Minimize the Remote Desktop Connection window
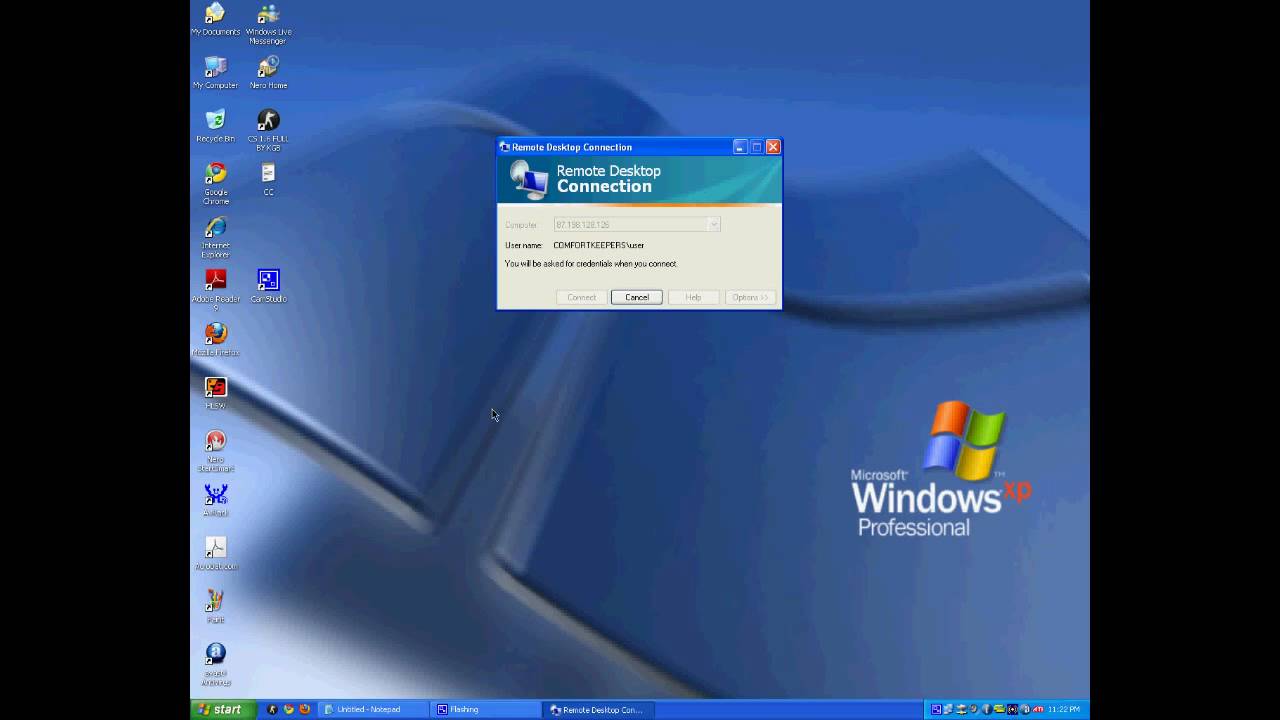 740,147
